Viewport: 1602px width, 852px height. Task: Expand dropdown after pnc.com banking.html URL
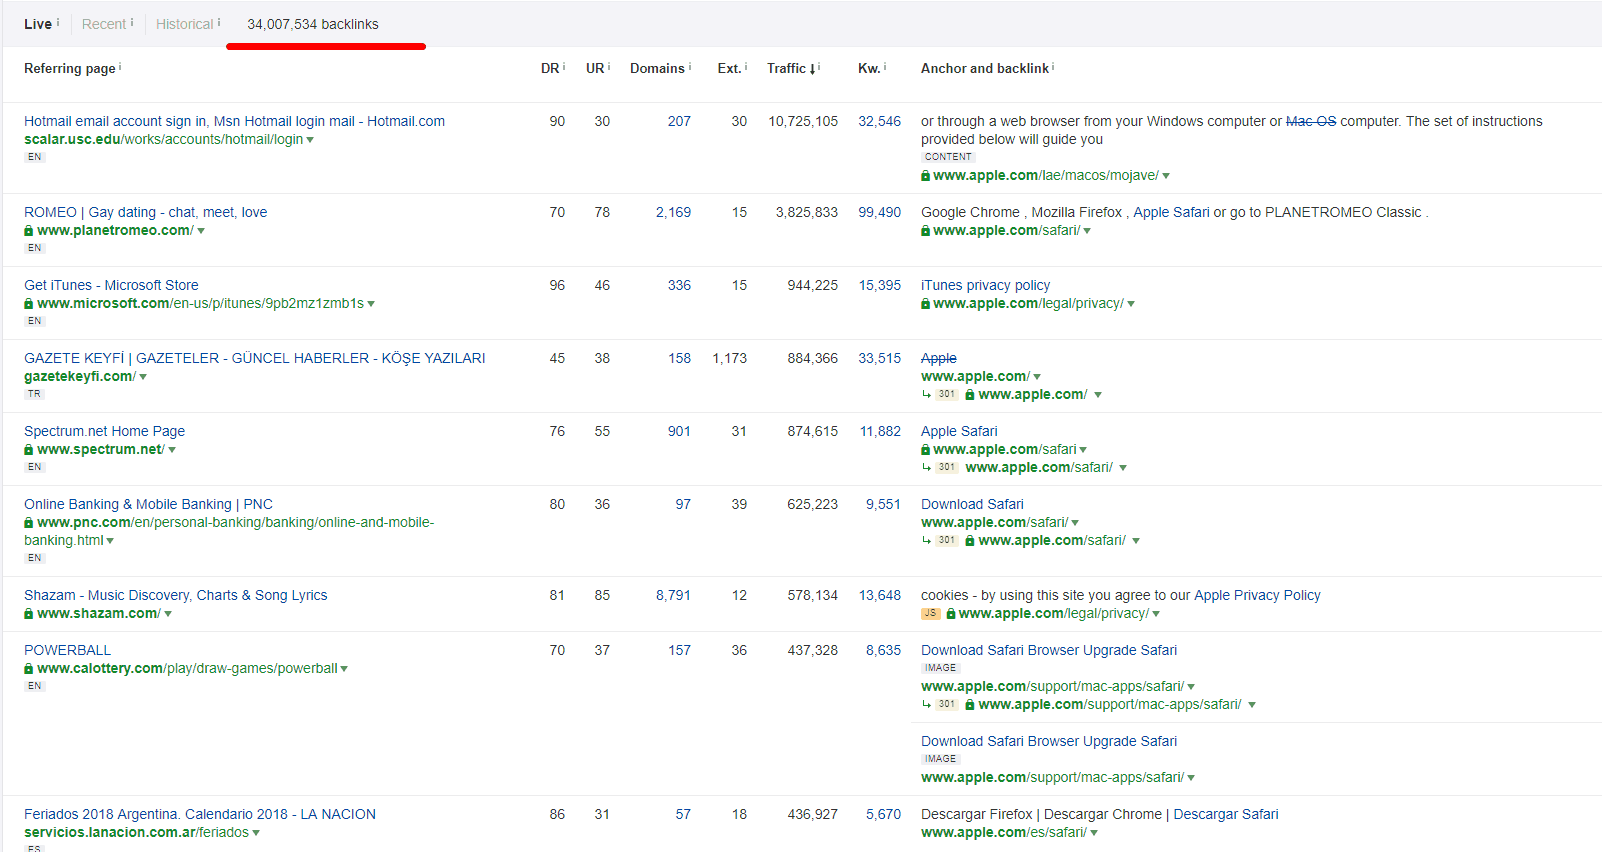click(110, 541)
